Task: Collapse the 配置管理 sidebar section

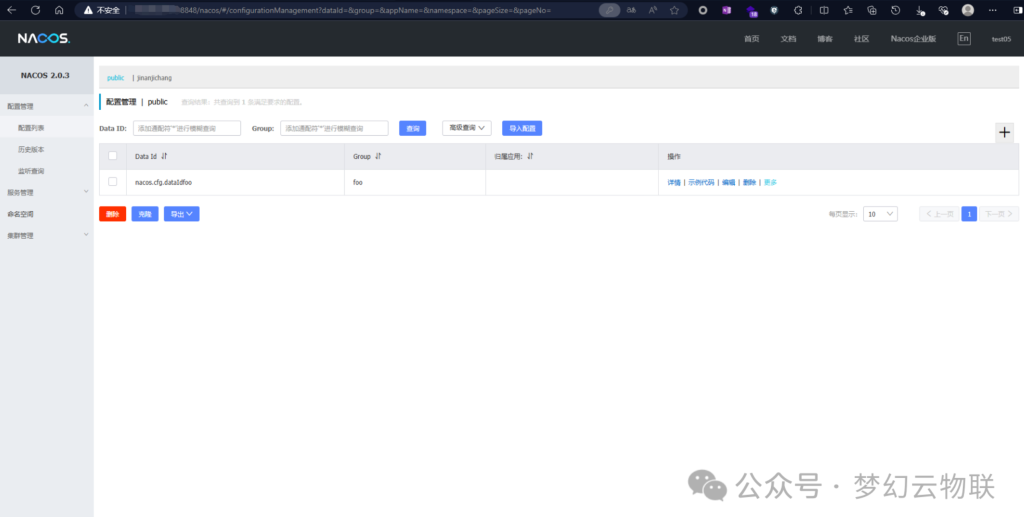Action: tap(86, 106)
